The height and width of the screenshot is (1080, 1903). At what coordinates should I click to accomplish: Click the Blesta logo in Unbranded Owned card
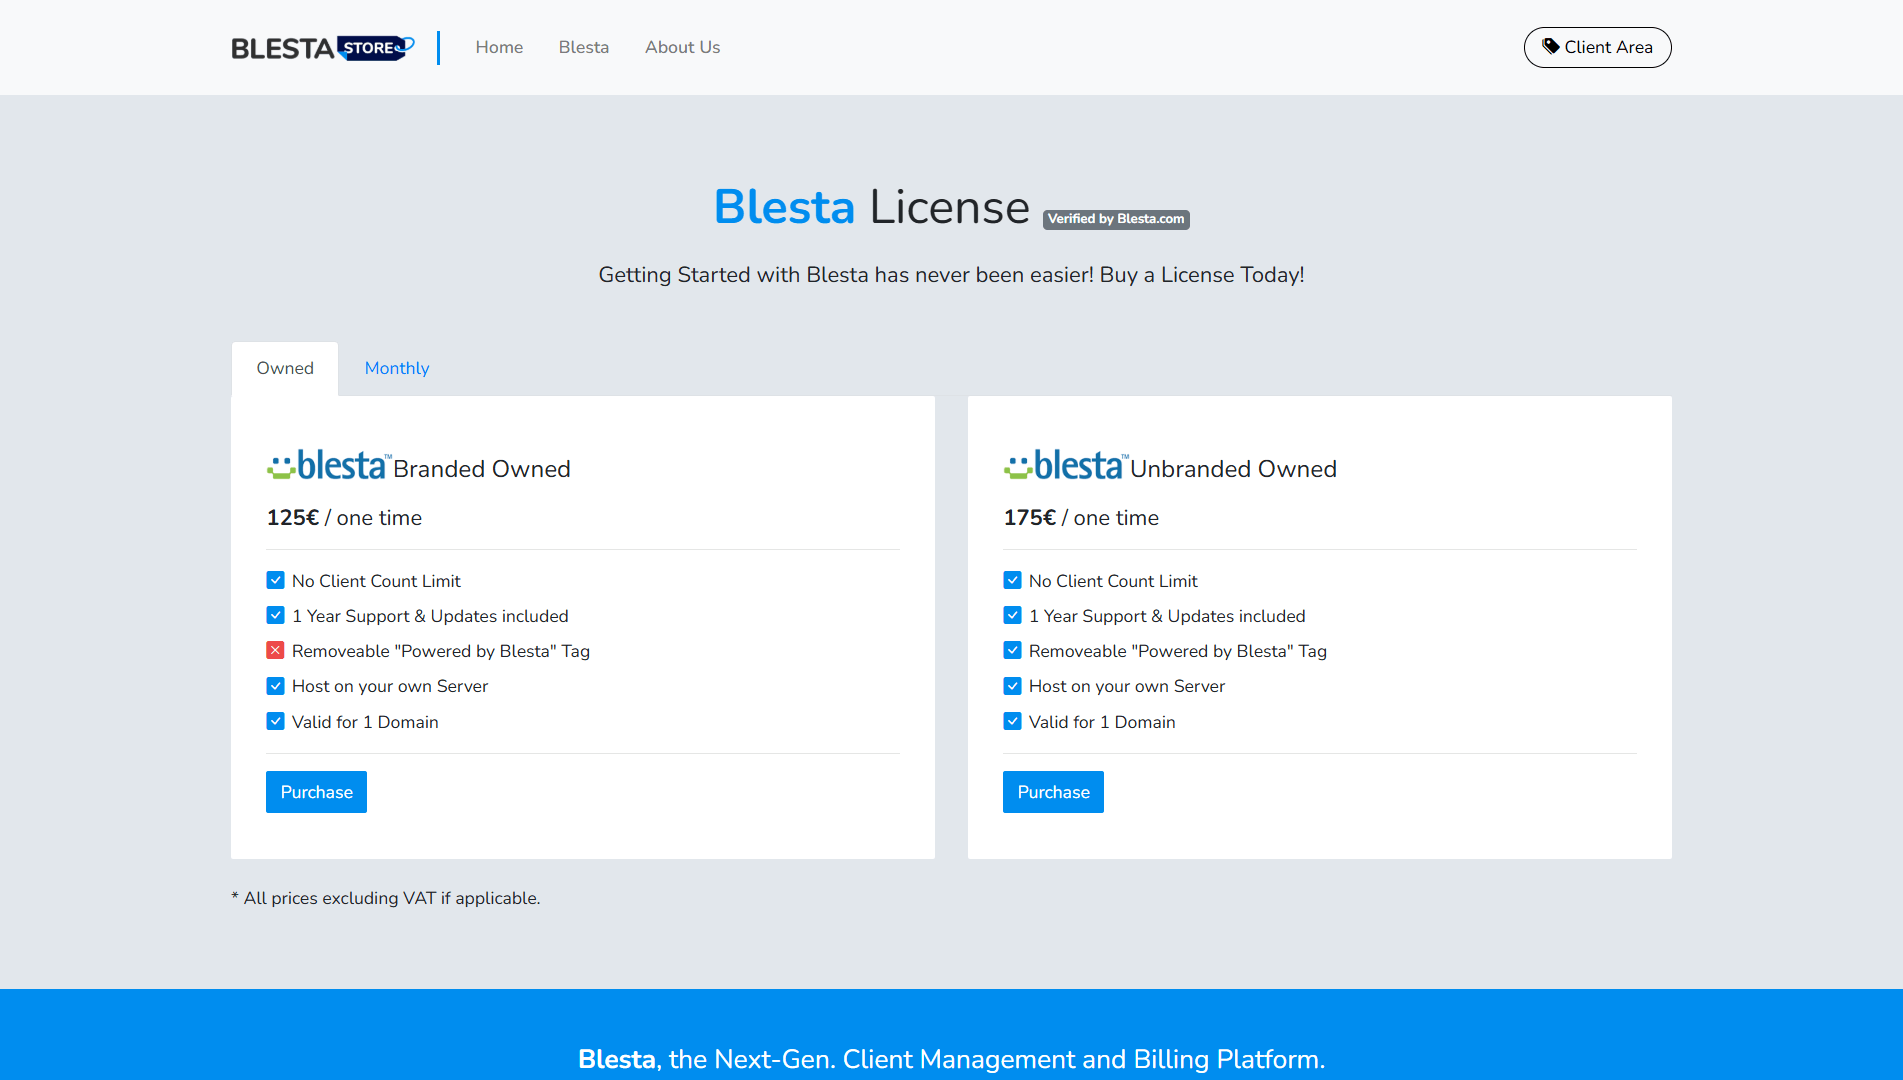[1065, 466]
